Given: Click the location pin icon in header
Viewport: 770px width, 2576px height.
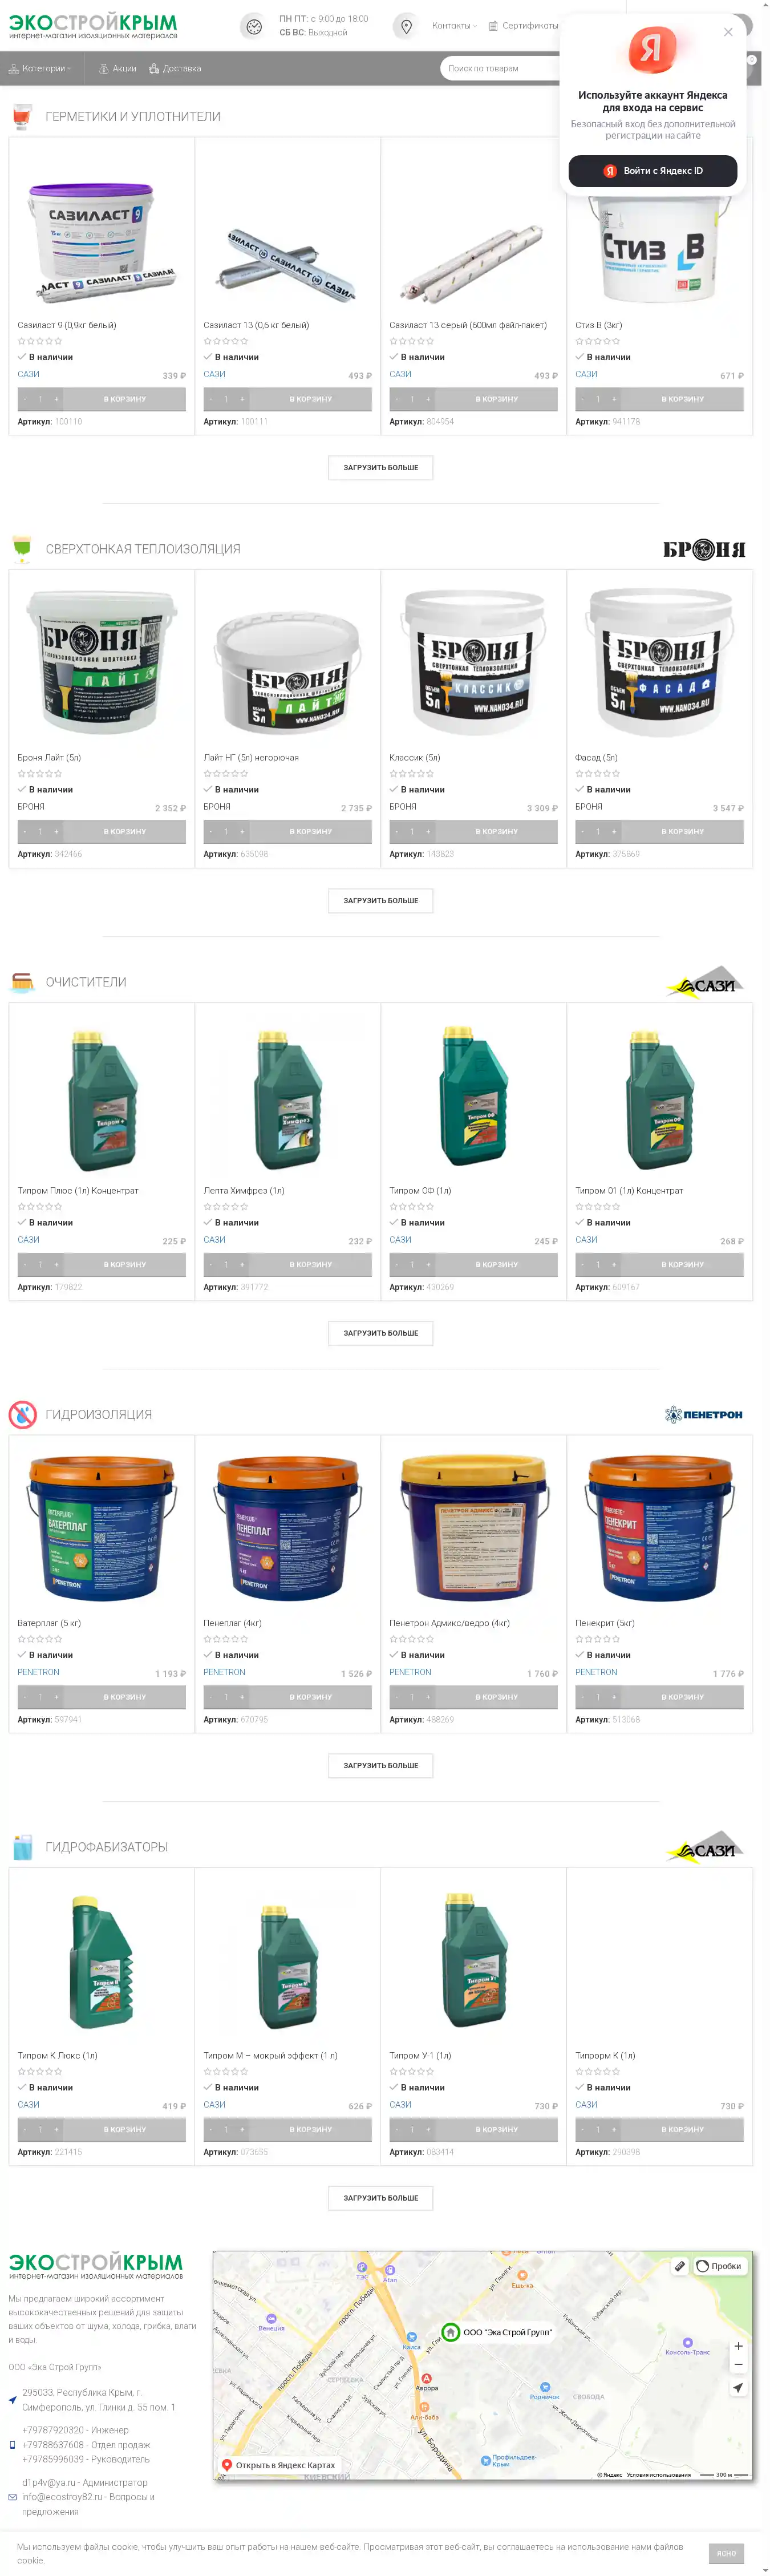Looking at the screenshot, I should click(406, 27).
